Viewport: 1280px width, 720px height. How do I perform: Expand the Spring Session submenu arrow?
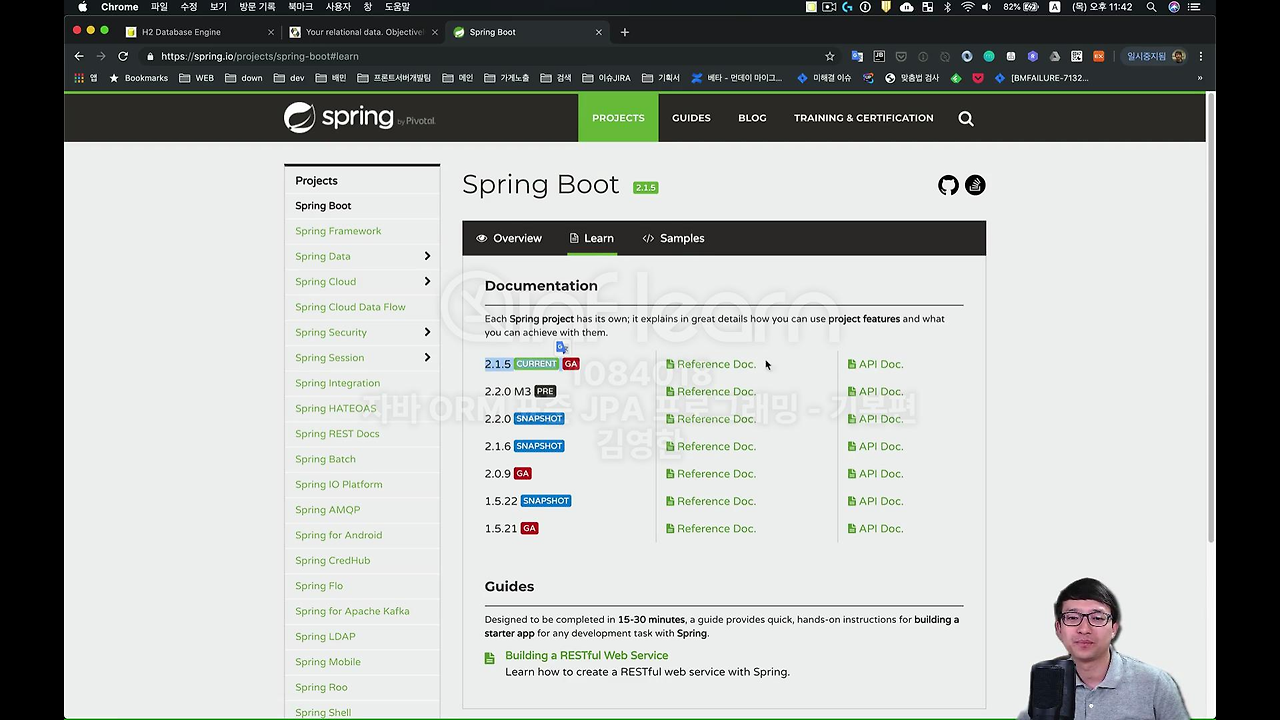427,358
